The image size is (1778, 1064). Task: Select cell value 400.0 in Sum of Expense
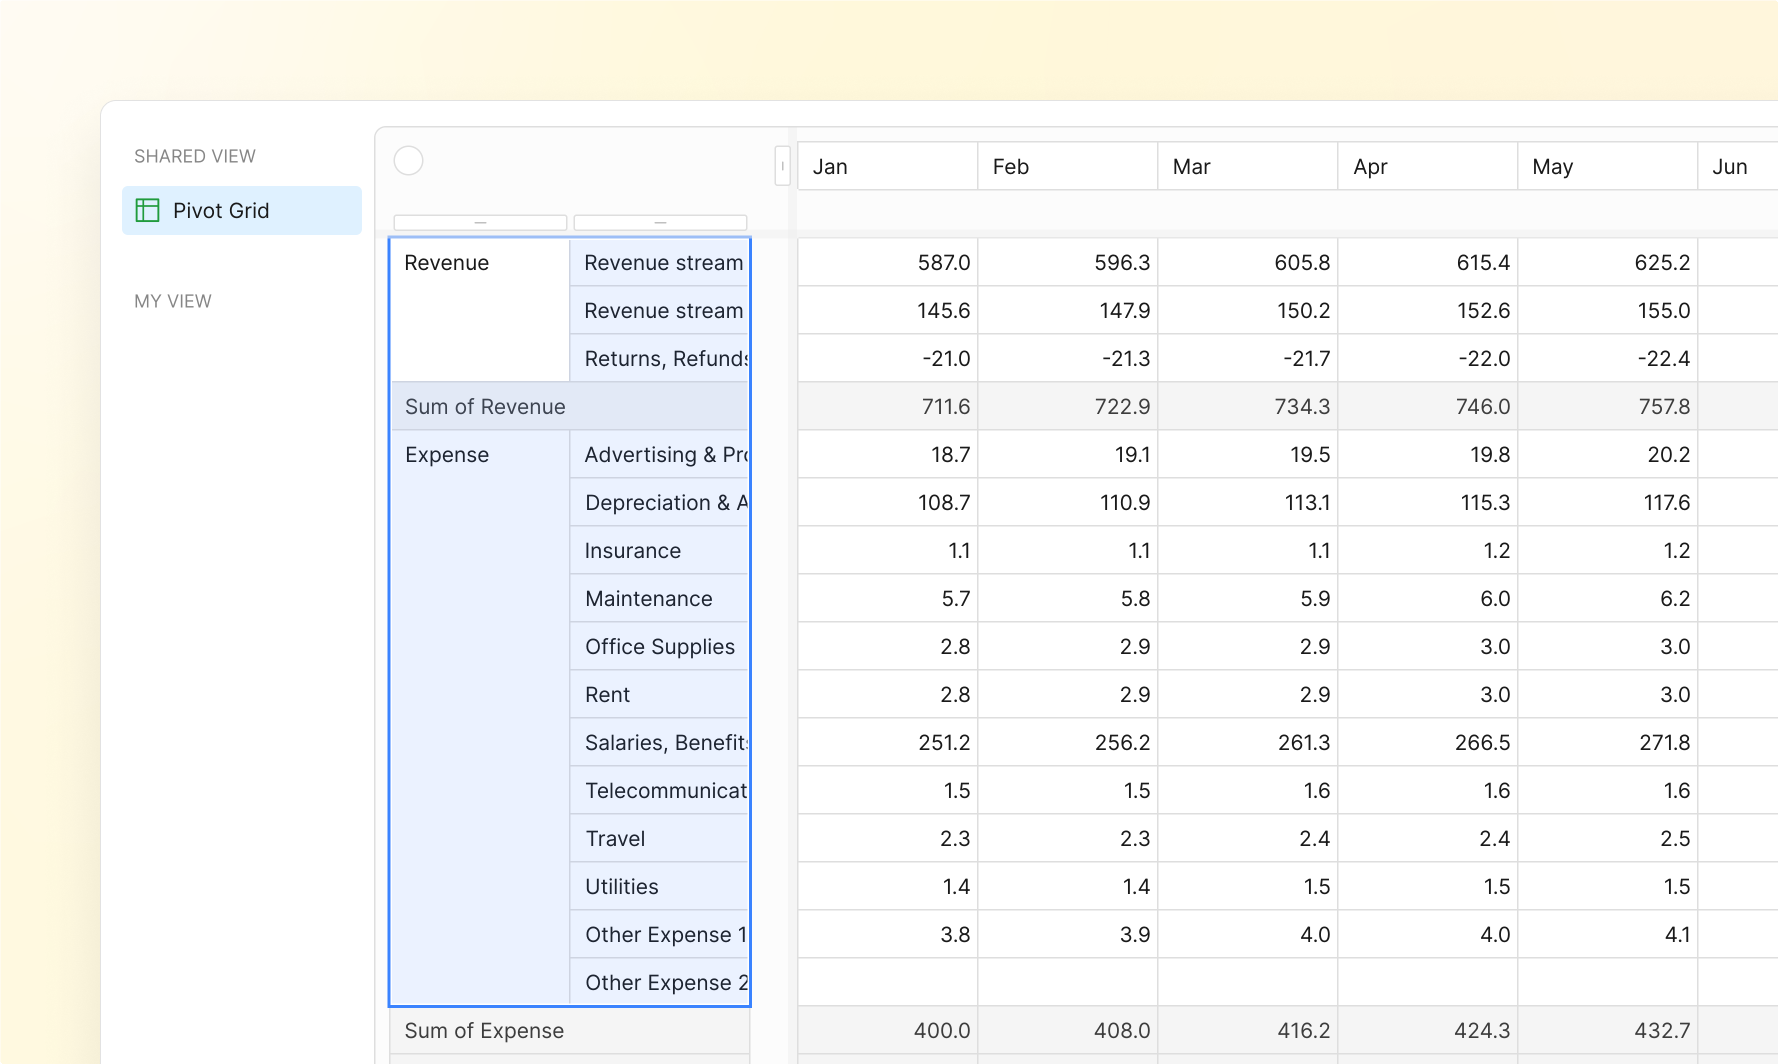coord(887,1030)
